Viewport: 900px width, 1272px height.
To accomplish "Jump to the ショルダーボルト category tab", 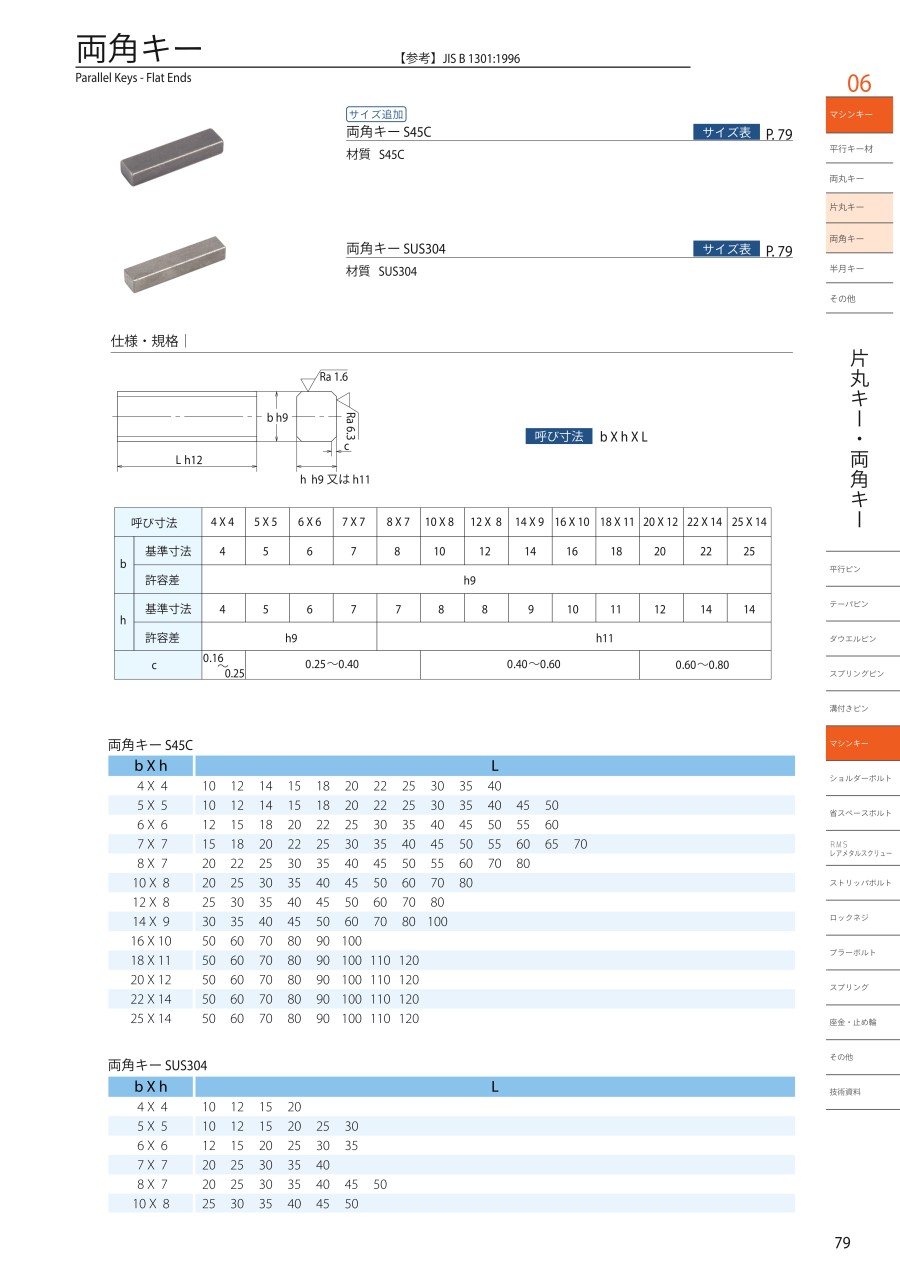I will click(862, 778).
